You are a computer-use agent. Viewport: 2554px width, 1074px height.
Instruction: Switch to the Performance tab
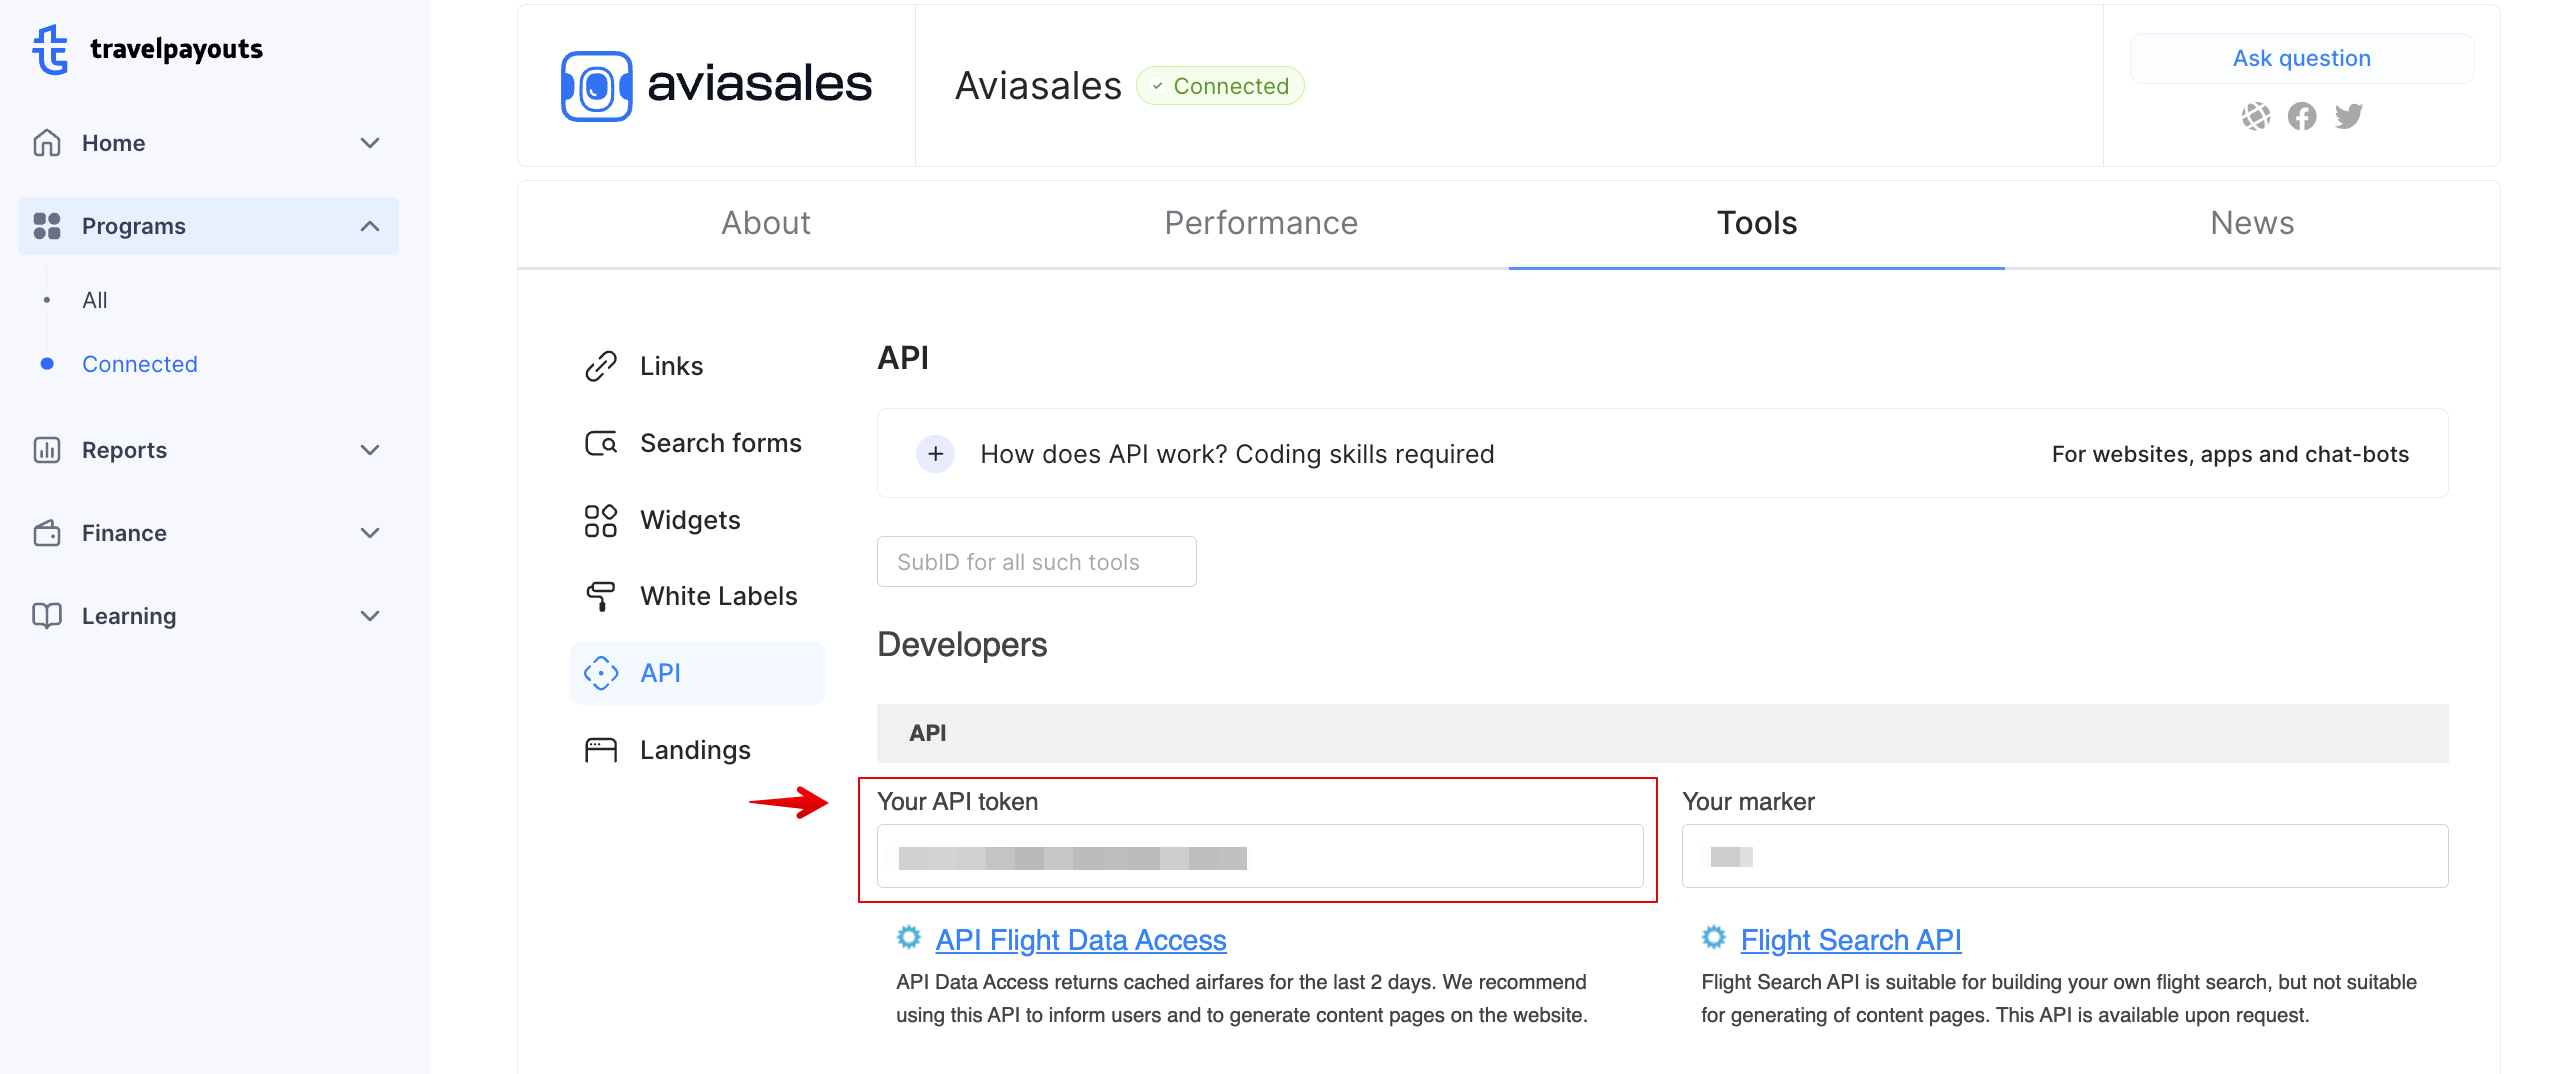1260,223
